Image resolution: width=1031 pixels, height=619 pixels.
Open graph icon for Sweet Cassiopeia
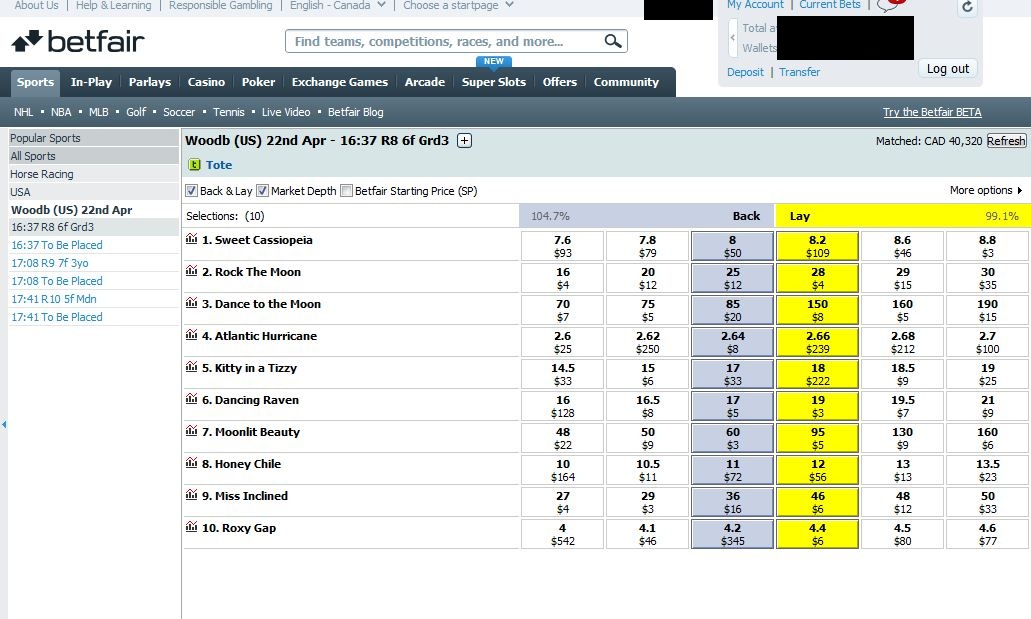click(191, 239)
